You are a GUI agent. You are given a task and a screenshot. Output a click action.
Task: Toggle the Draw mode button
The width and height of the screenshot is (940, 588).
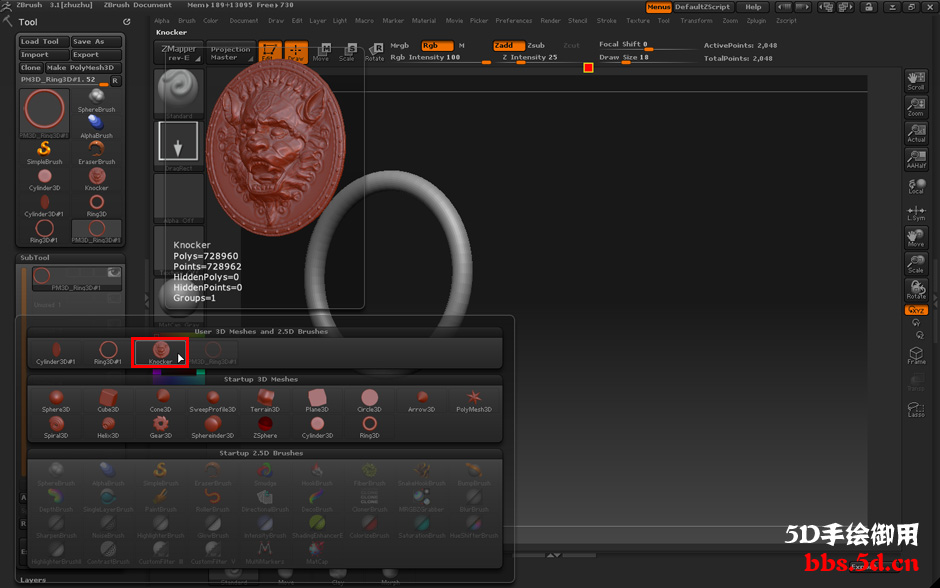pyautogui.click(x=296, y=52)
